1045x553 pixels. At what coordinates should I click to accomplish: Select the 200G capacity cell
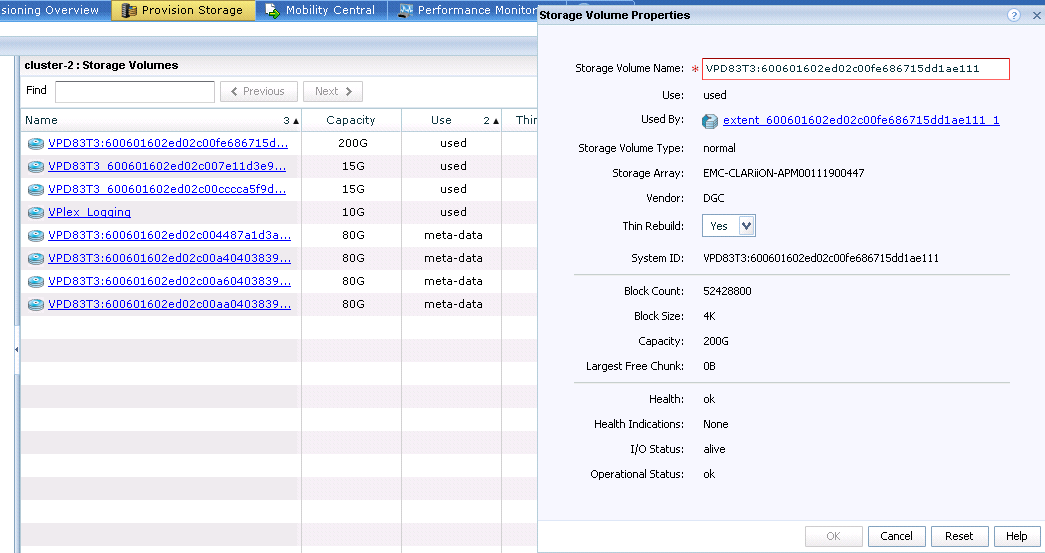353,143
